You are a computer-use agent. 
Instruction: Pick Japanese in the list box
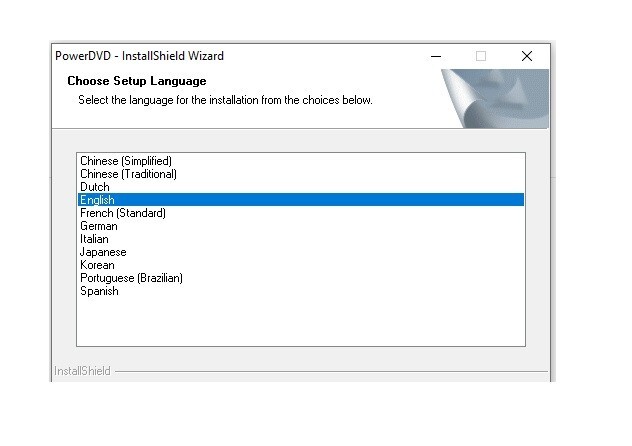coord(301,252)
